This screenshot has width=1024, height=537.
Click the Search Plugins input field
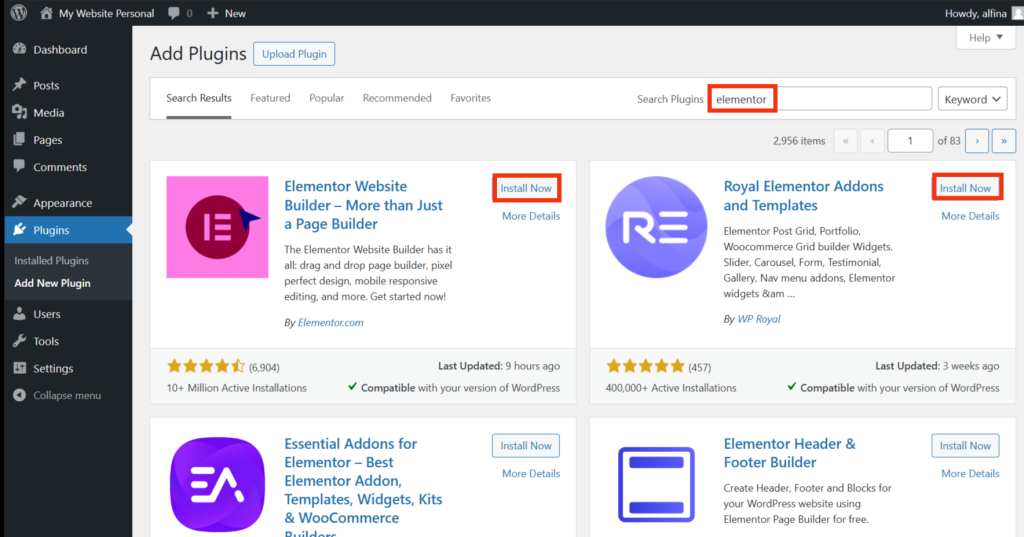[820, 99]
